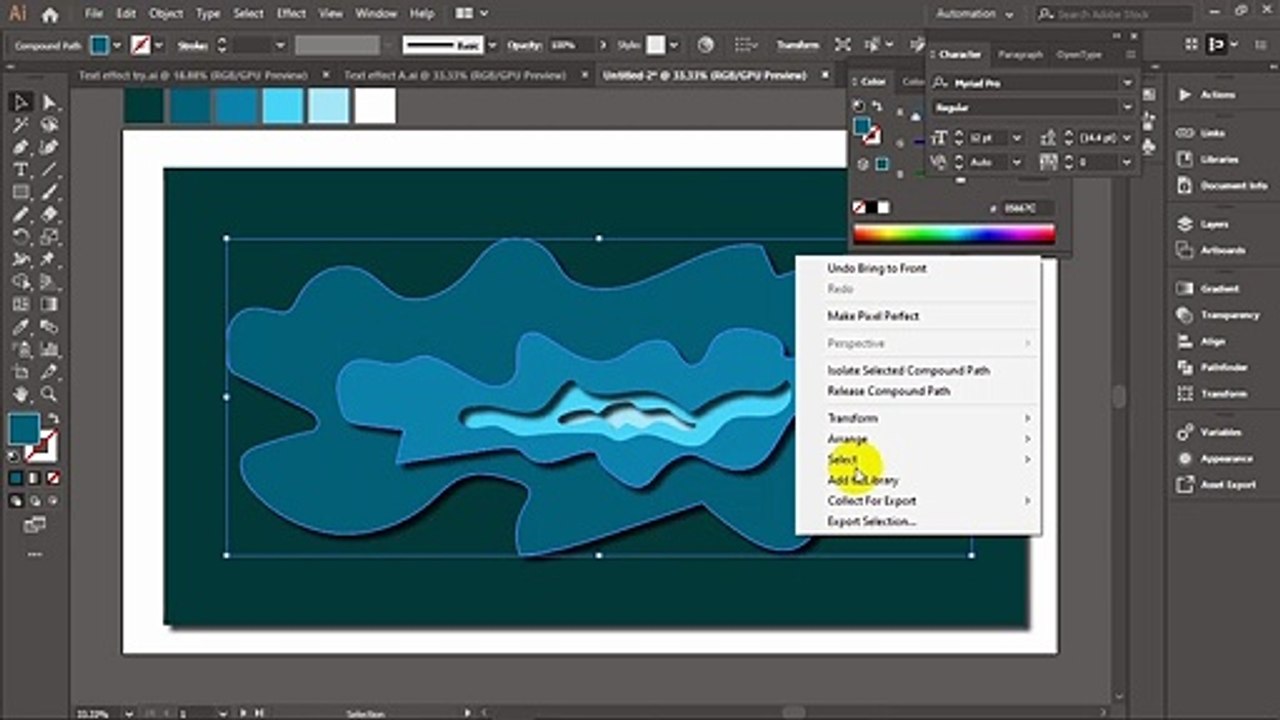Open the Window menu
Viewport: 1280px width, 720px height.
tap(376, 14)
